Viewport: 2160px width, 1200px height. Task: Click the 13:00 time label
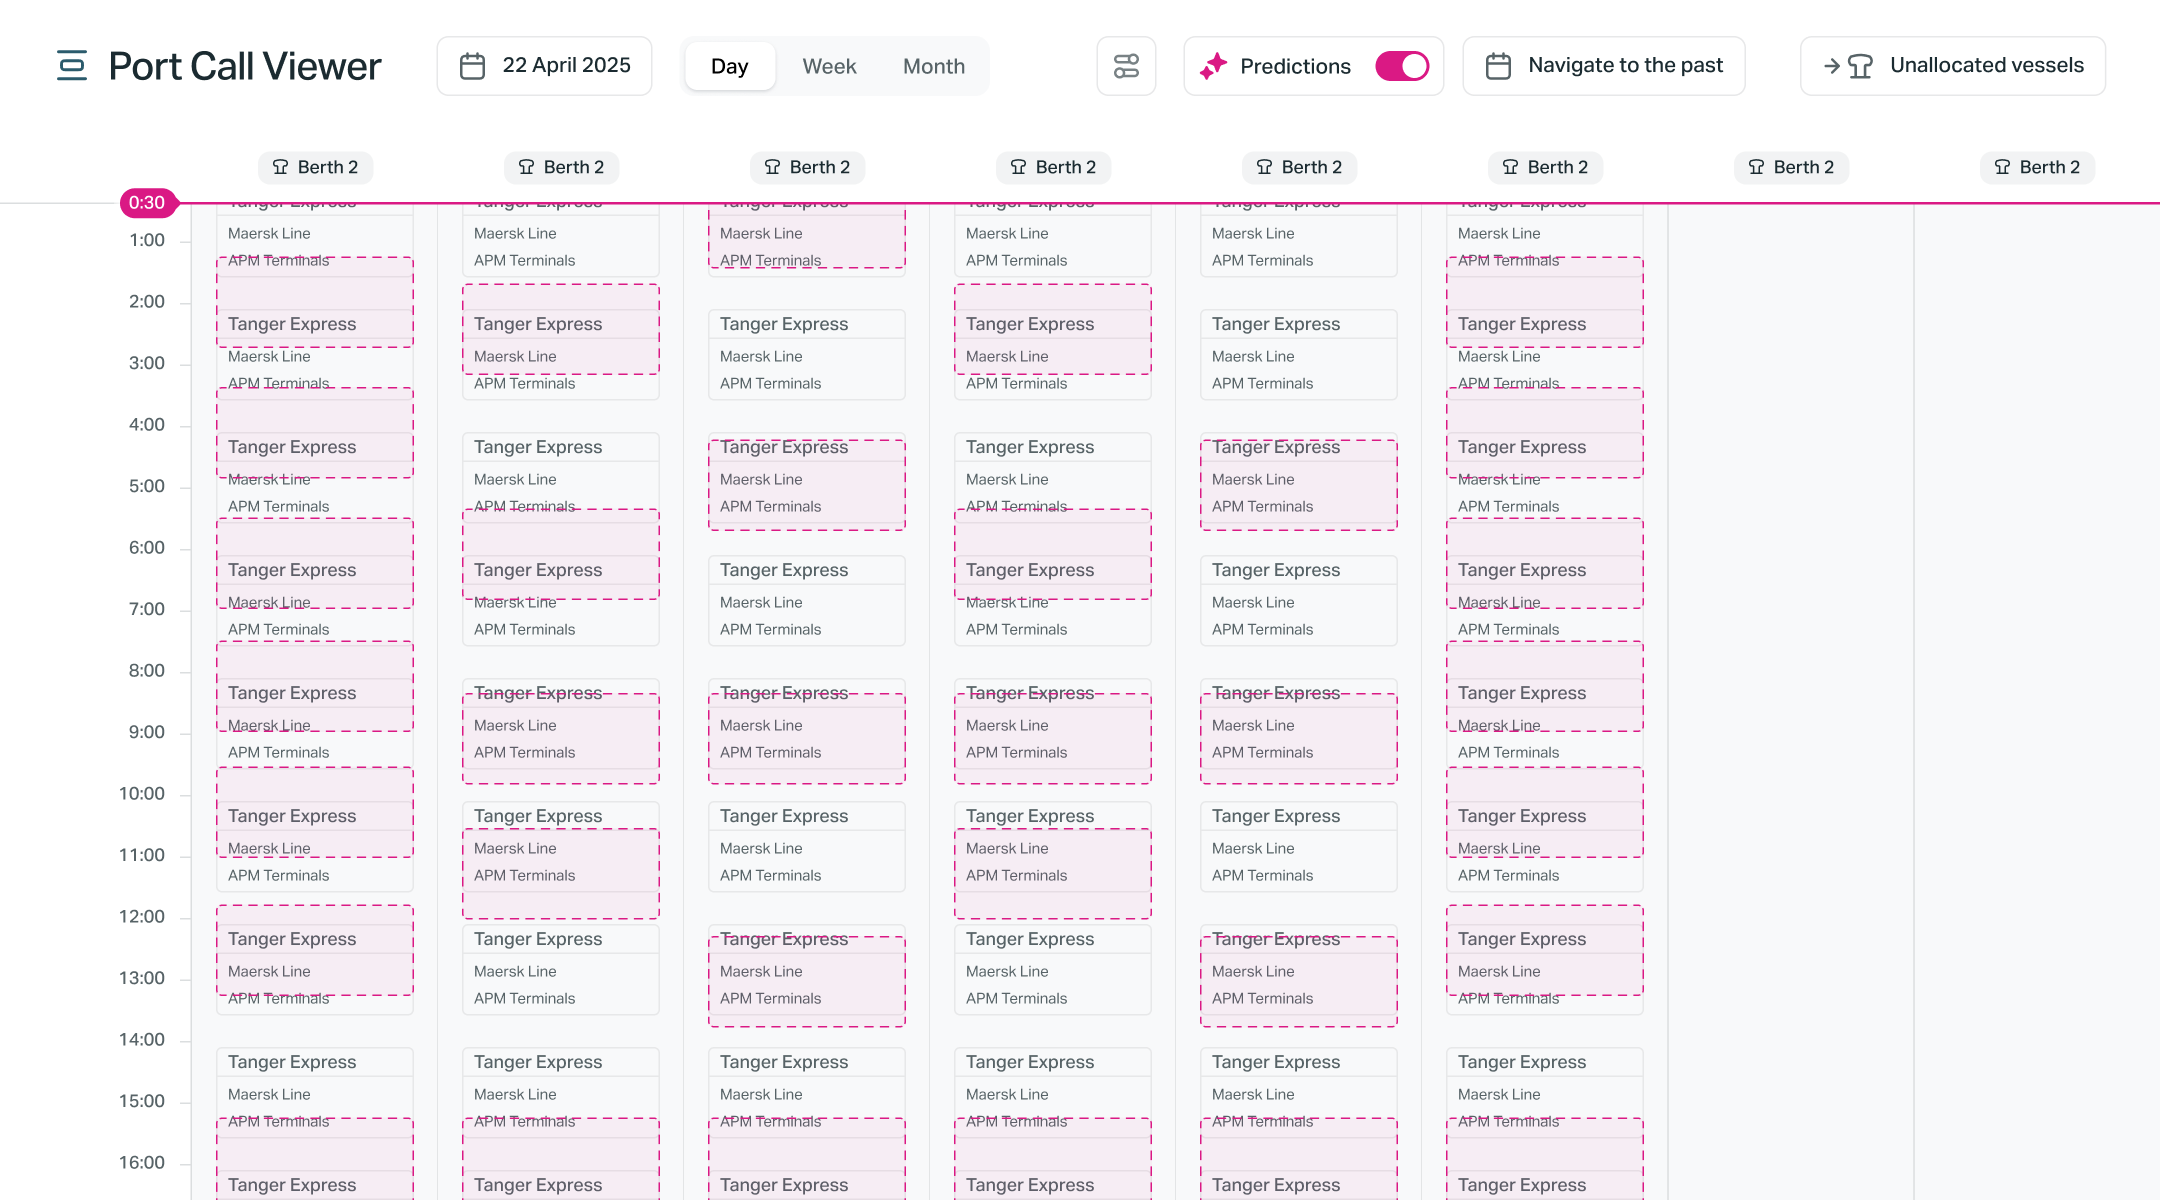point(142,978)
